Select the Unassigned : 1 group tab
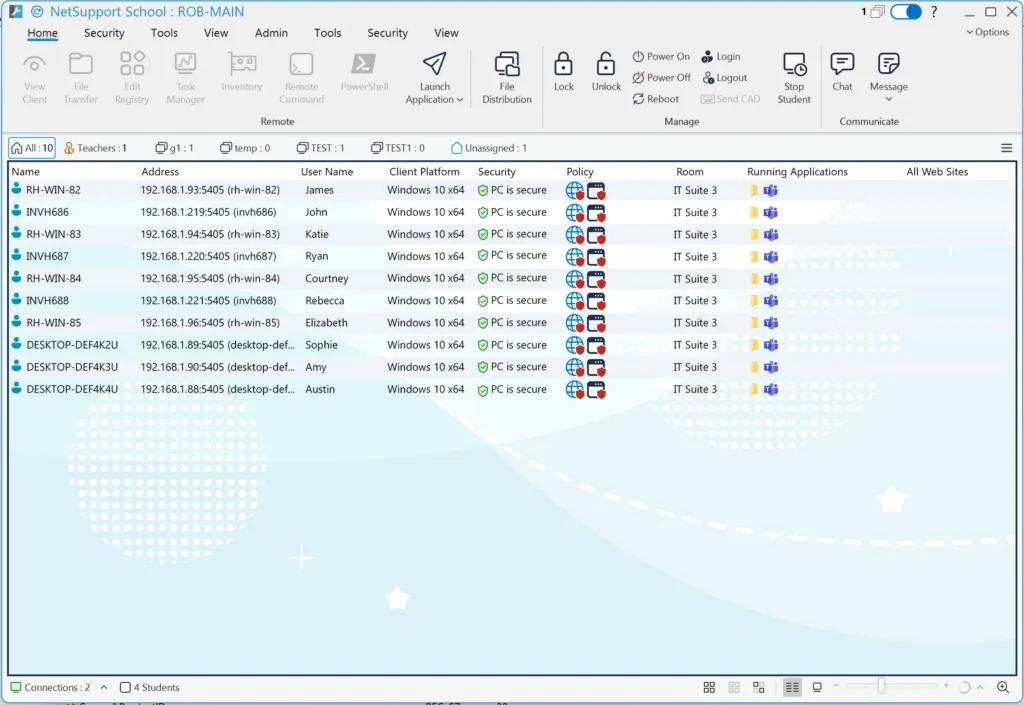Viewport: 1024px width, 705px height. coord(488,148)
